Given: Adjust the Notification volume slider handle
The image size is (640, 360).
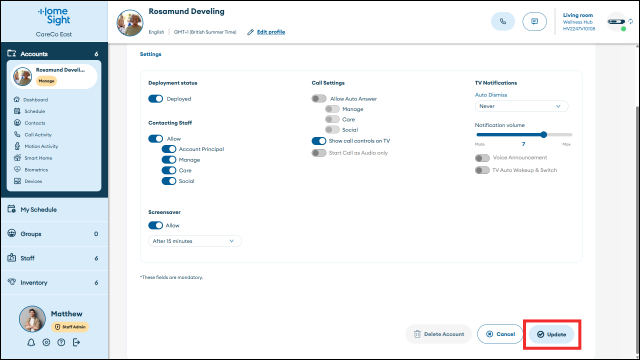Looking at the screenshot, I should click(544, 135).
